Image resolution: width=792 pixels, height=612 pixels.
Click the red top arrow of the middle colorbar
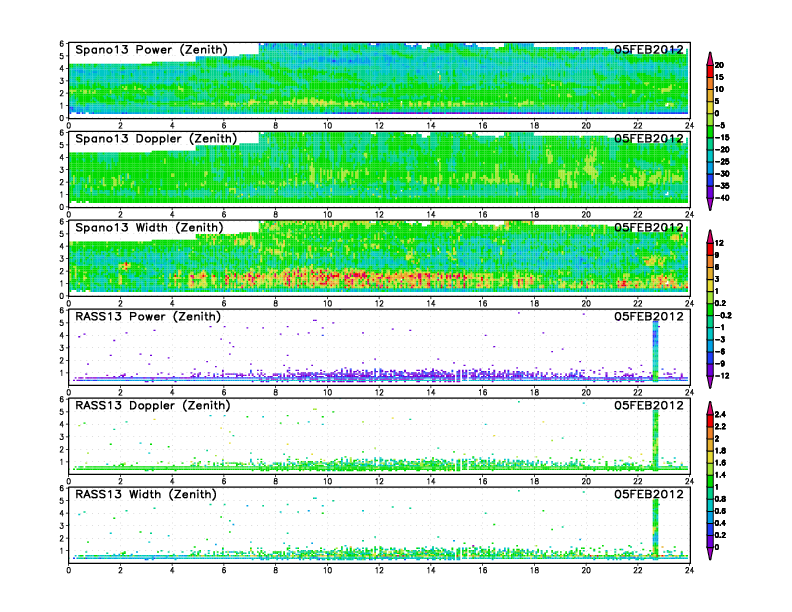709,234
